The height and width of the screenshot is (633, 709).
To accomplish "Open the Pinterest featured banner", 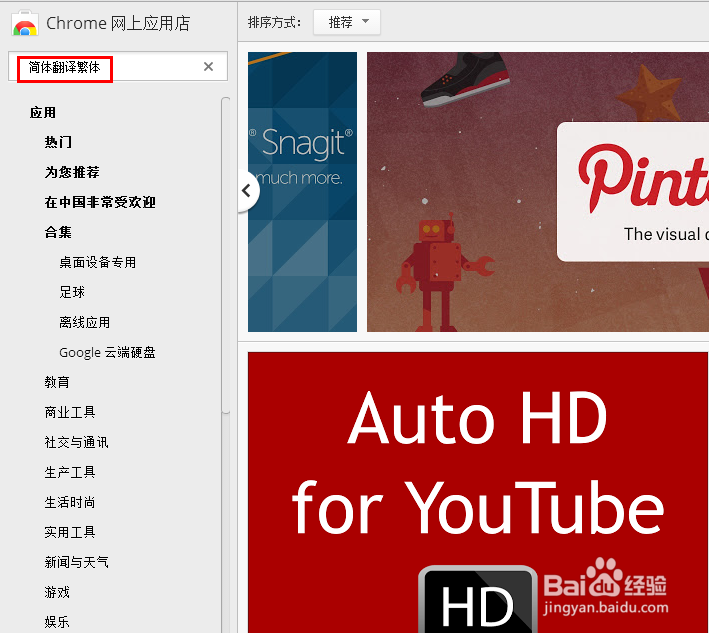I will [x=538, y=192].
